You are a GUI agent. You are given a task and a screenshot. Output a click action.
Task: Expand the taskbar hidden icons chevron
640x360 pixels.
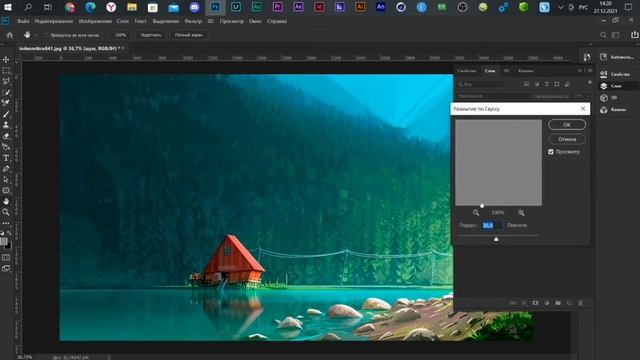point(560,7)
